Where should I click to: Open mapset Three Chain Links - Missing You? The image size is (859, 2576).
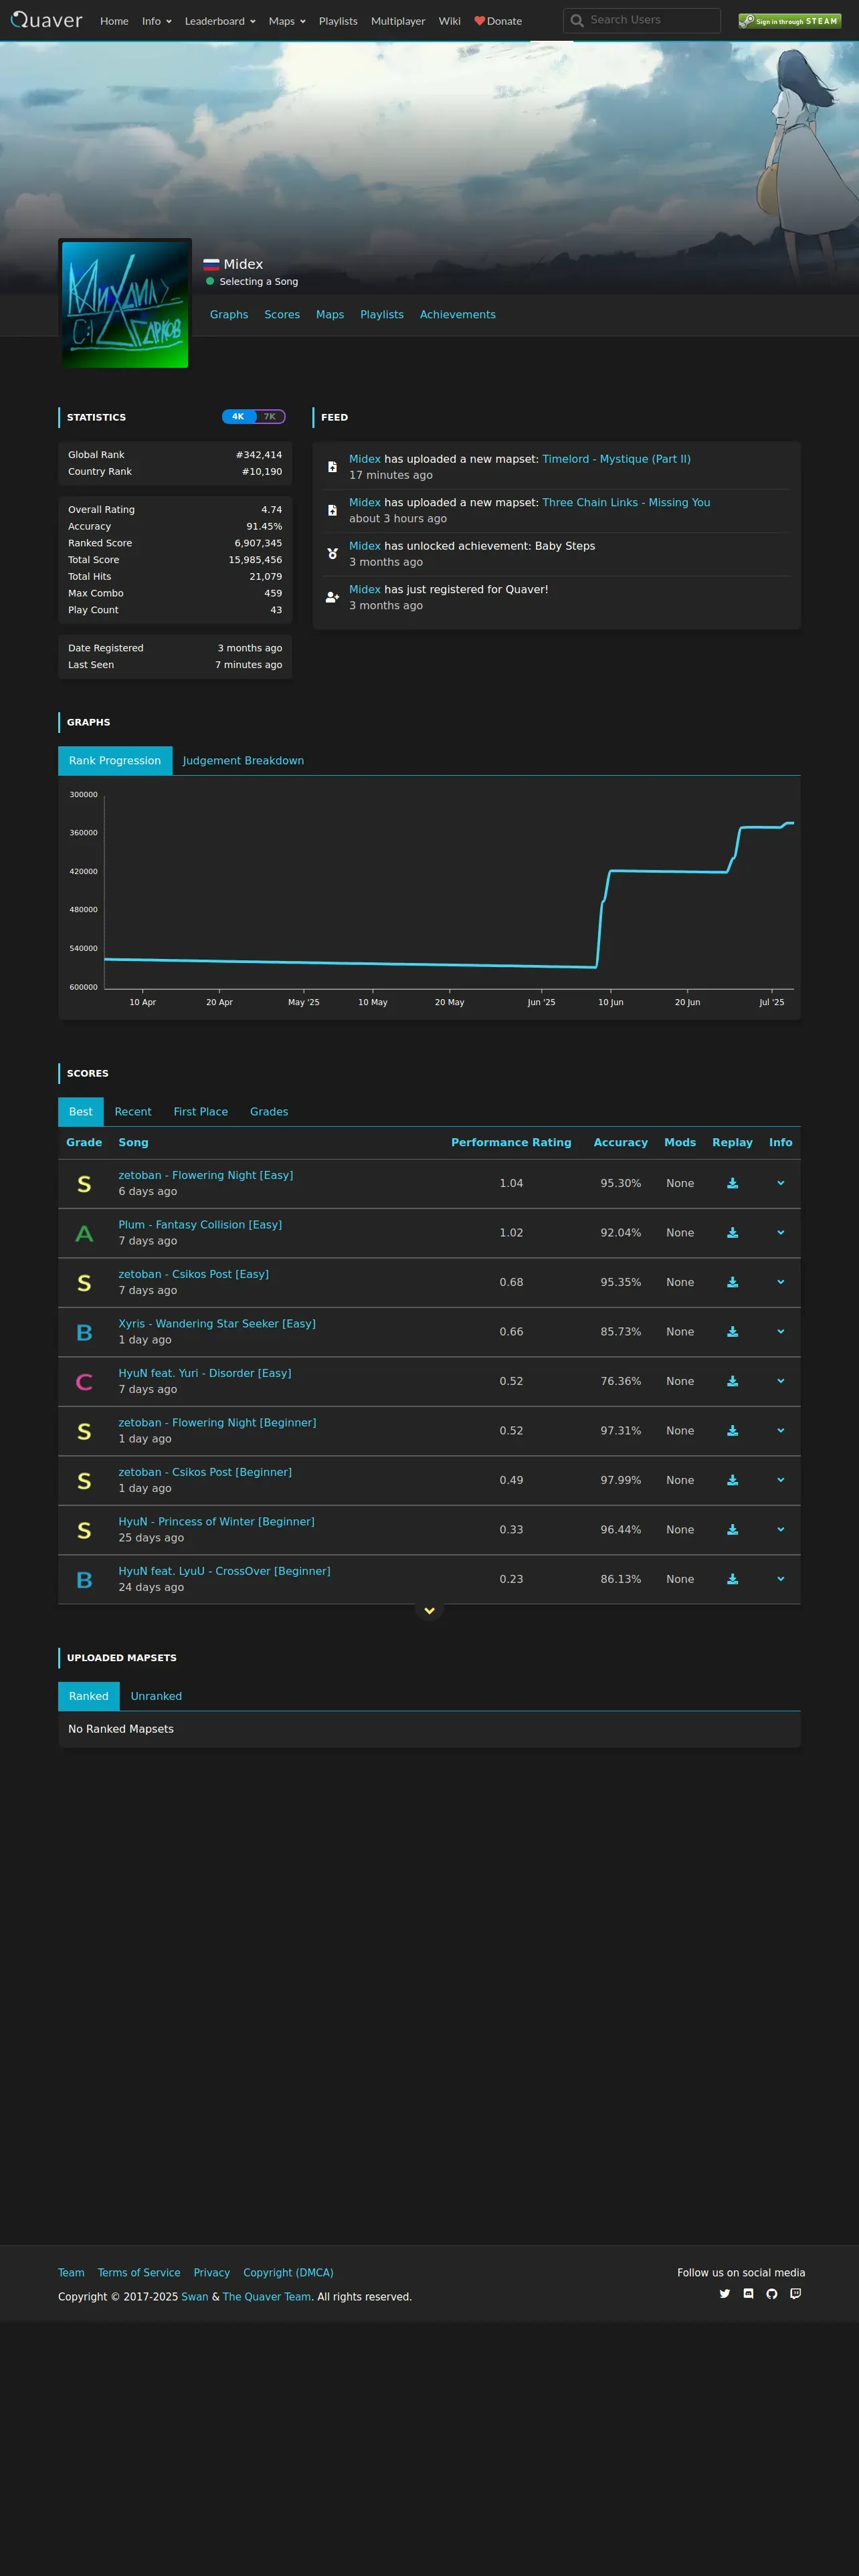[x=626, y=503]
